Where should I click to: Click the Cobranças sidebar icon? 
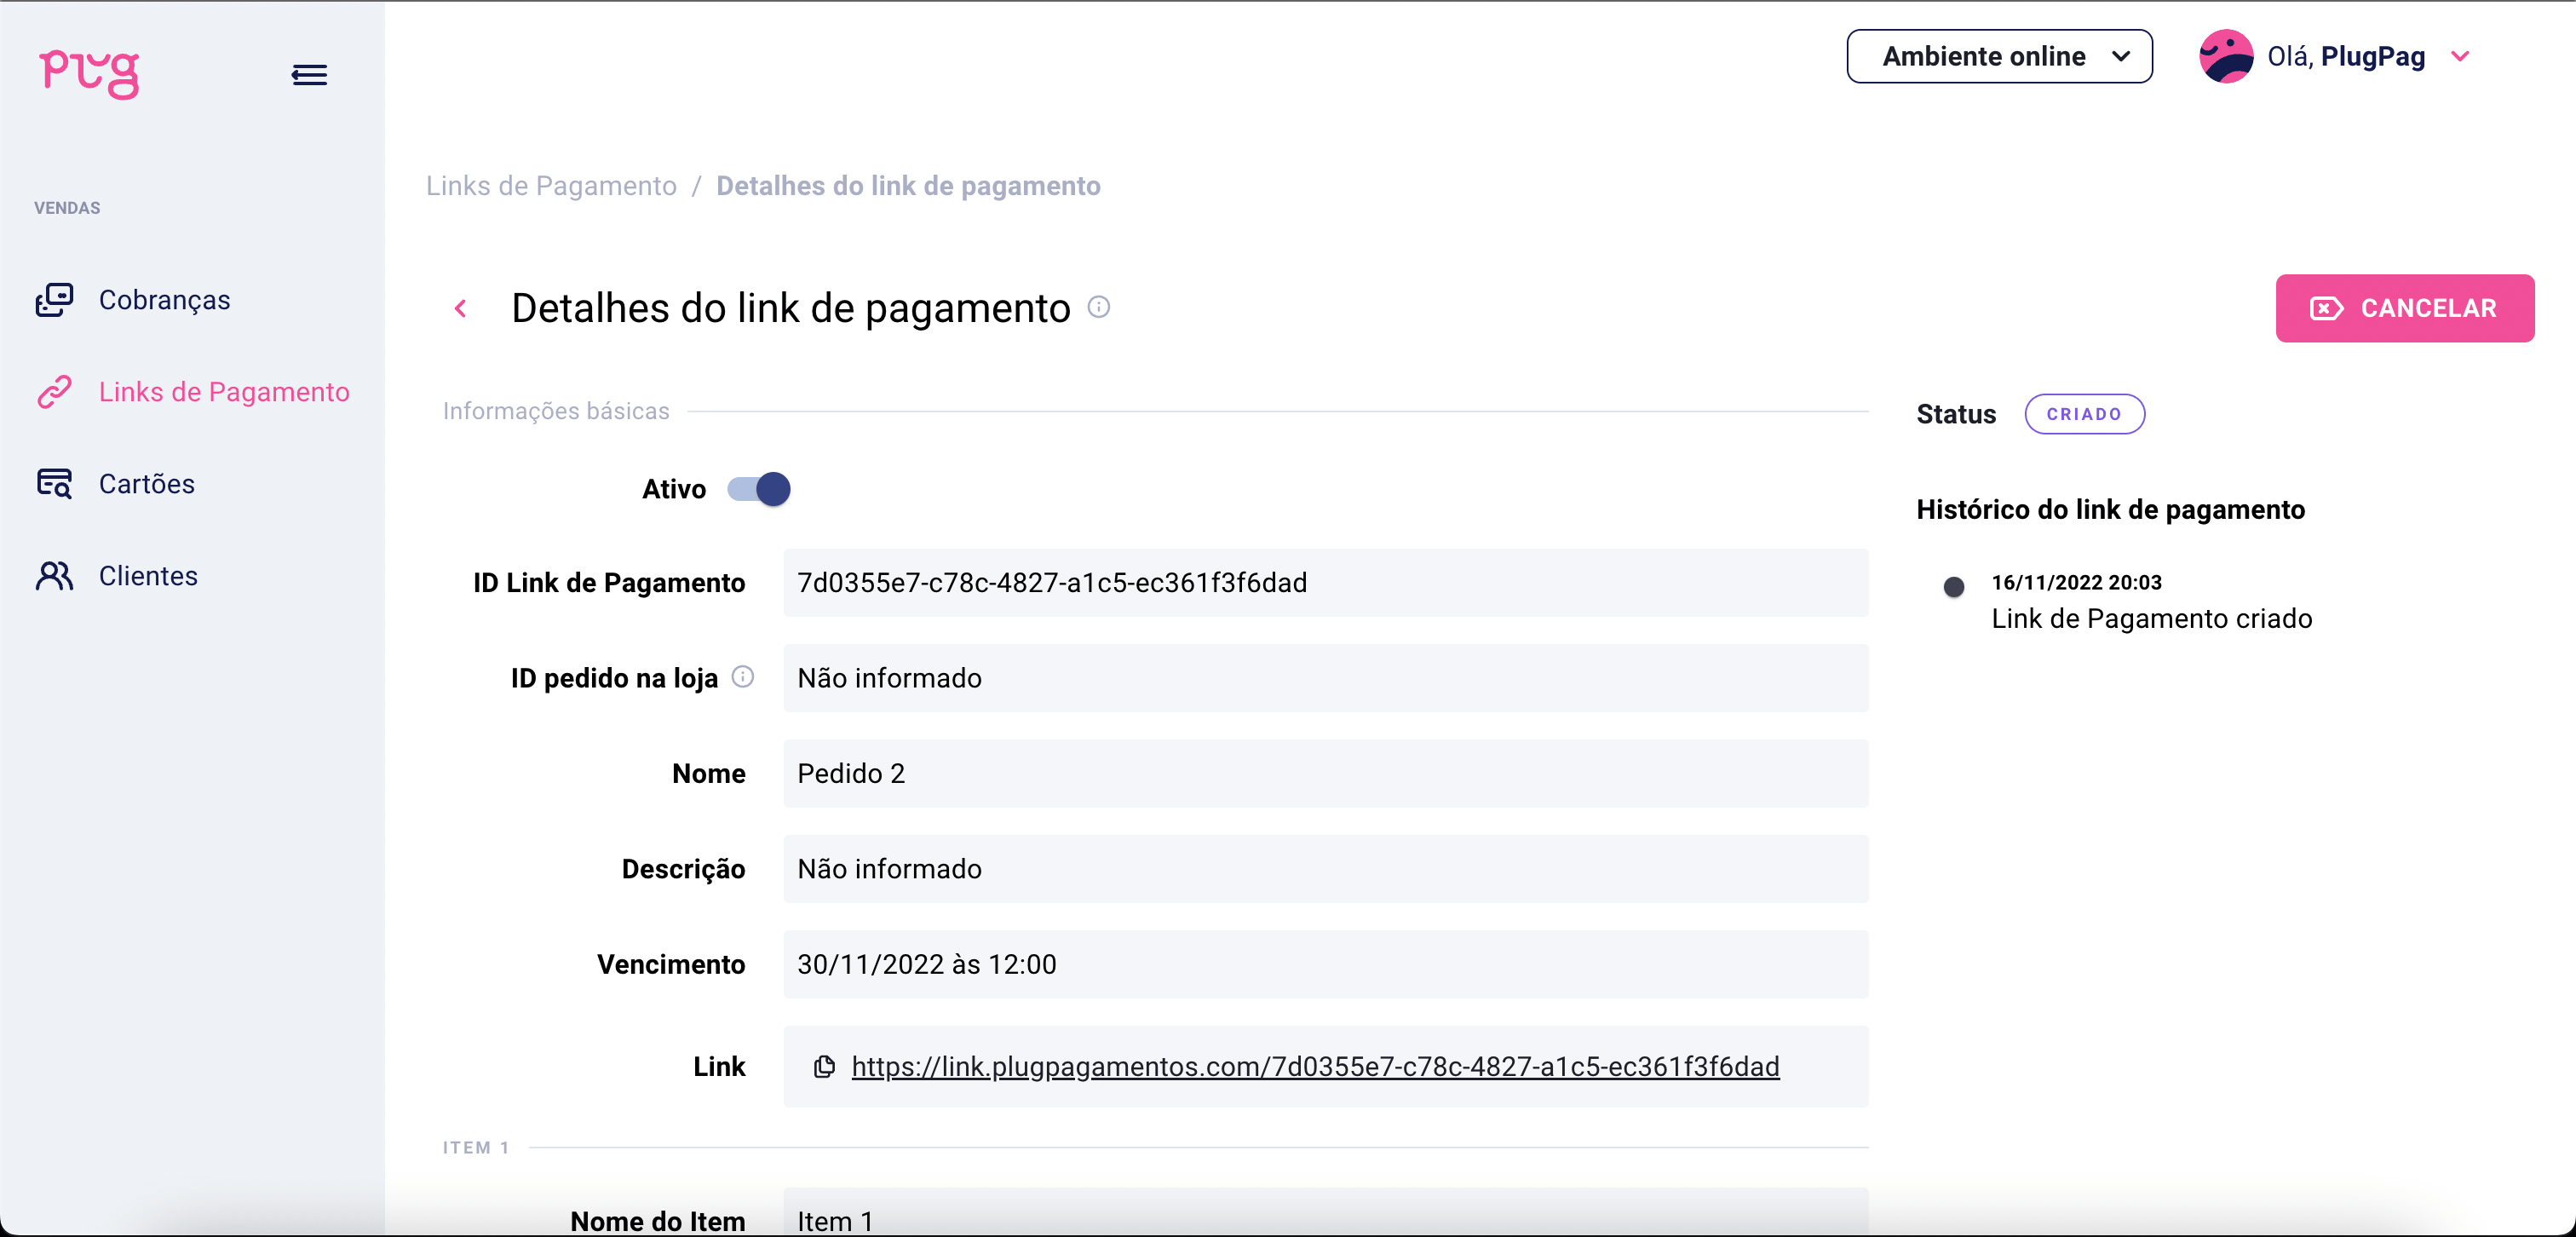click(55, 300)
